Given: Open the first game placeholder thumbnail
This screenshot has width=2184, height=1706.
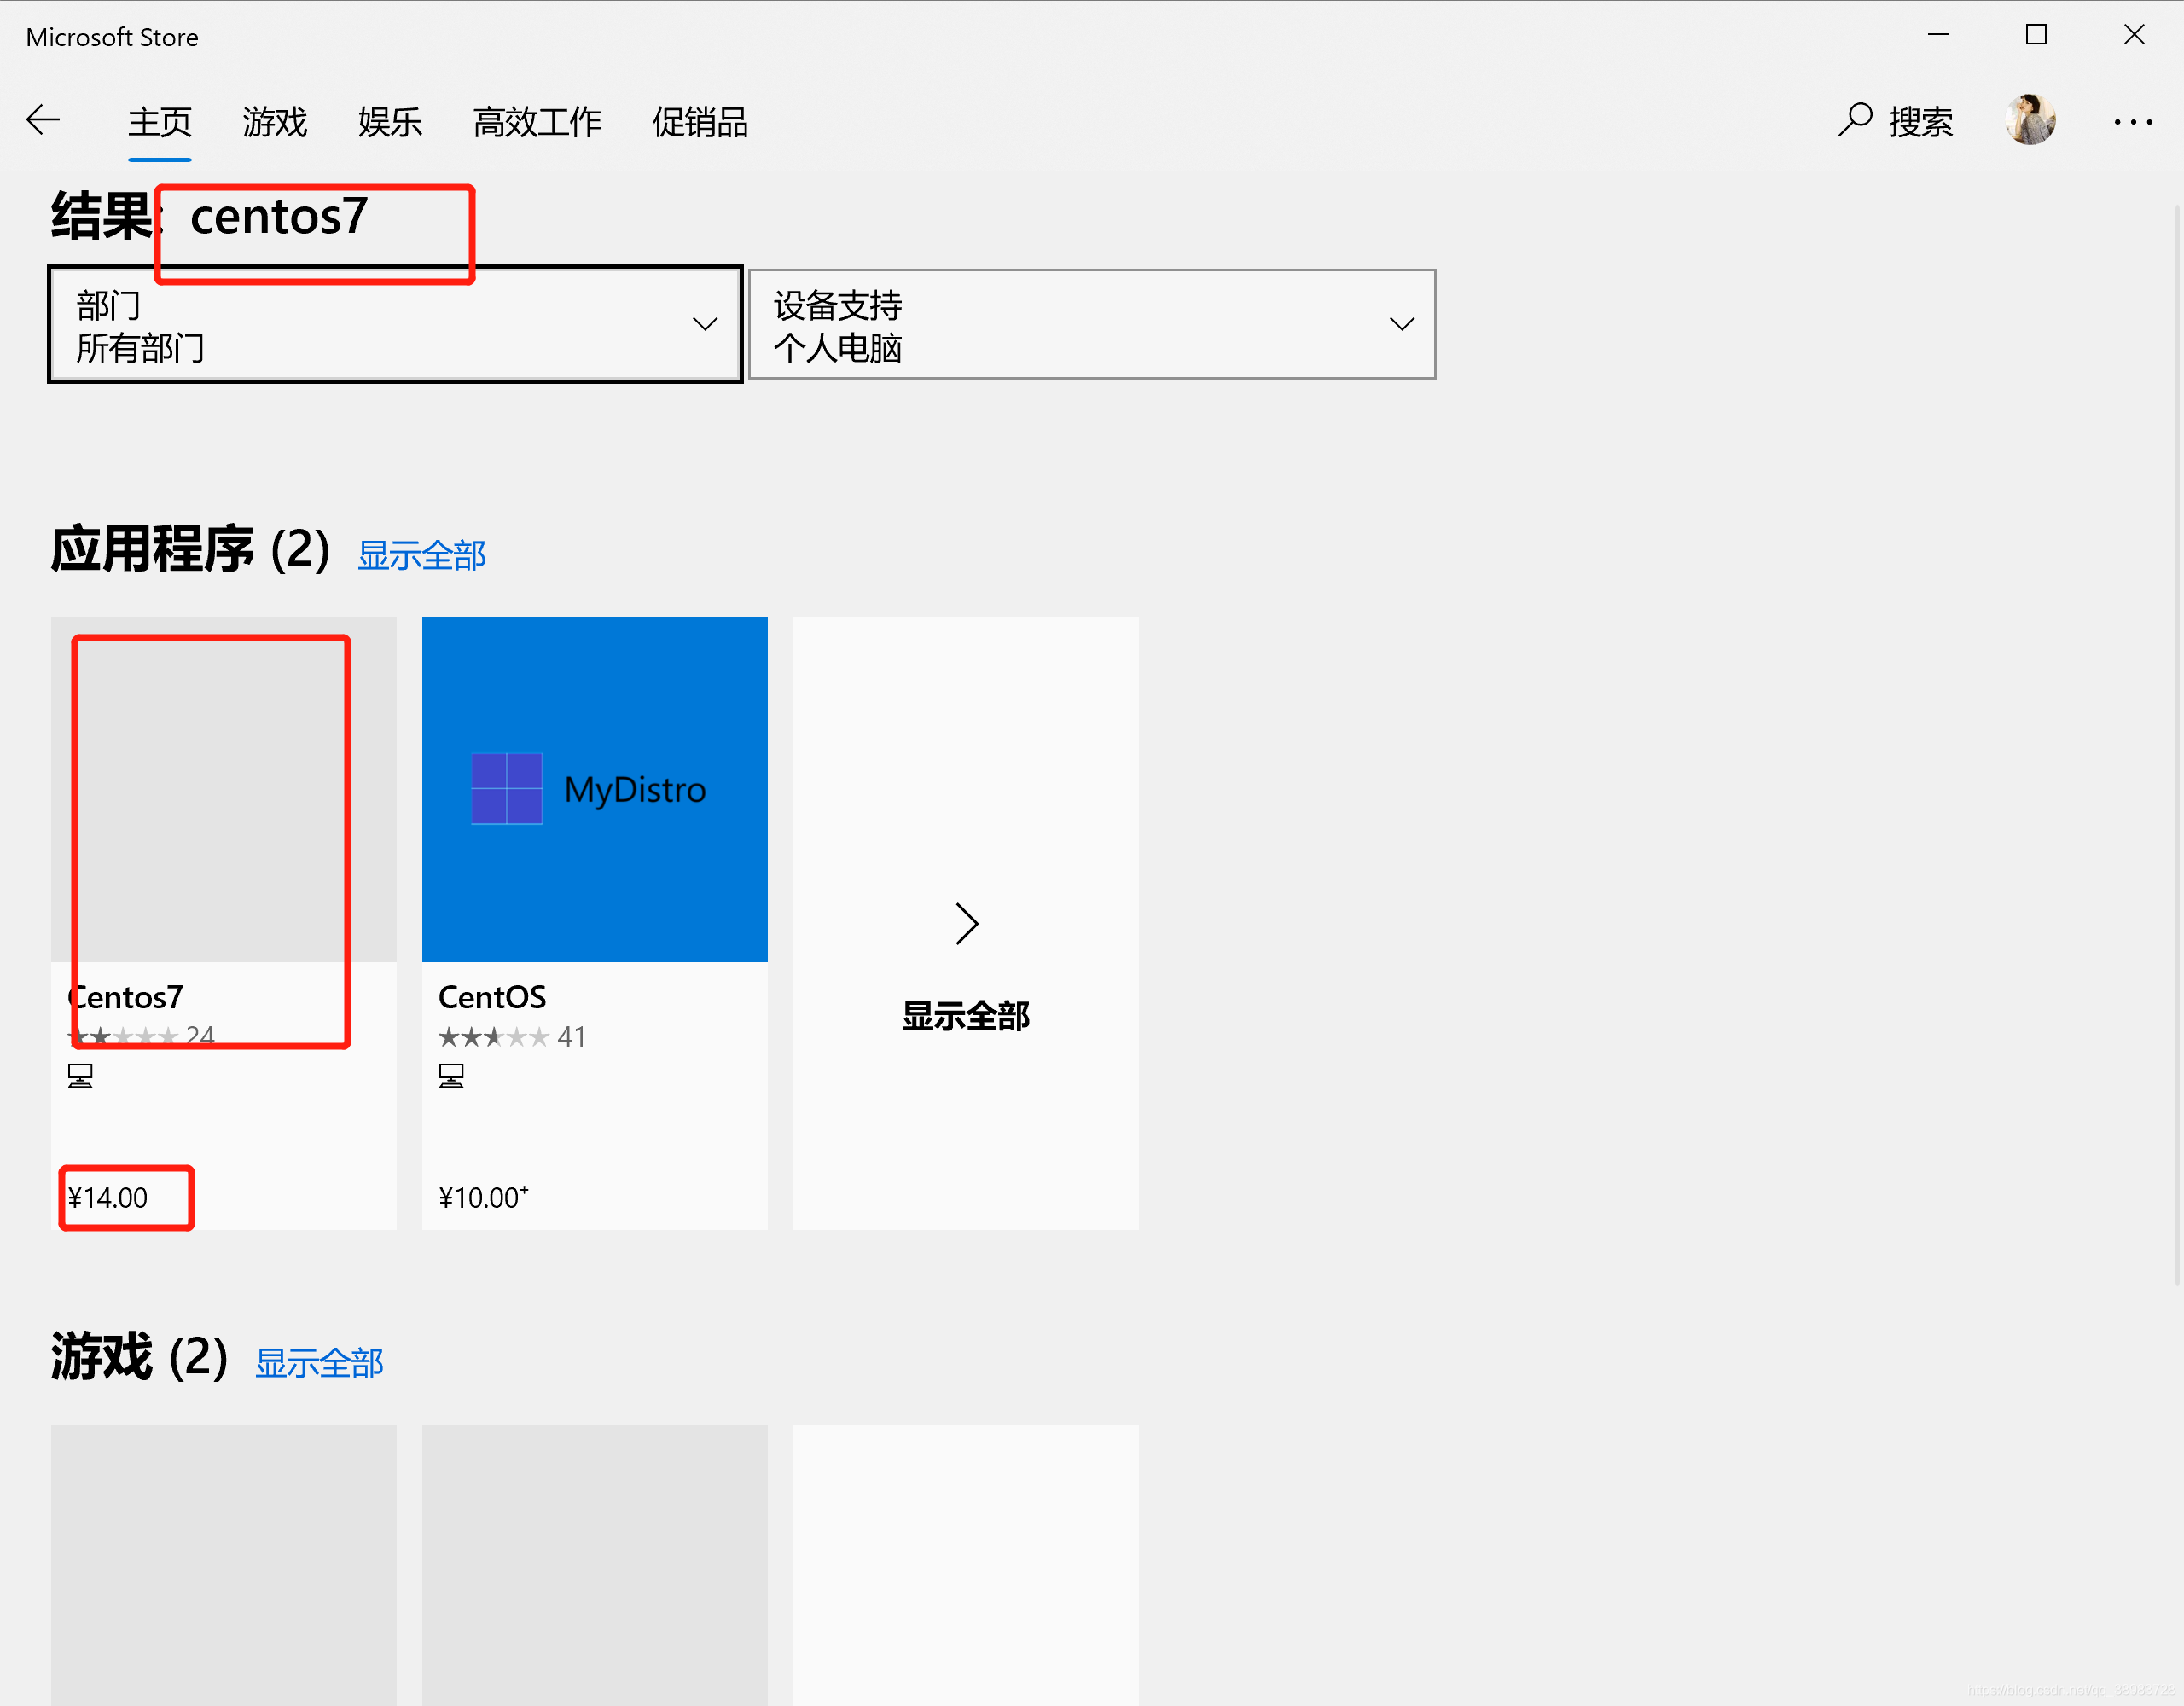Looking at the screenshot, I should pos(223,1565).
